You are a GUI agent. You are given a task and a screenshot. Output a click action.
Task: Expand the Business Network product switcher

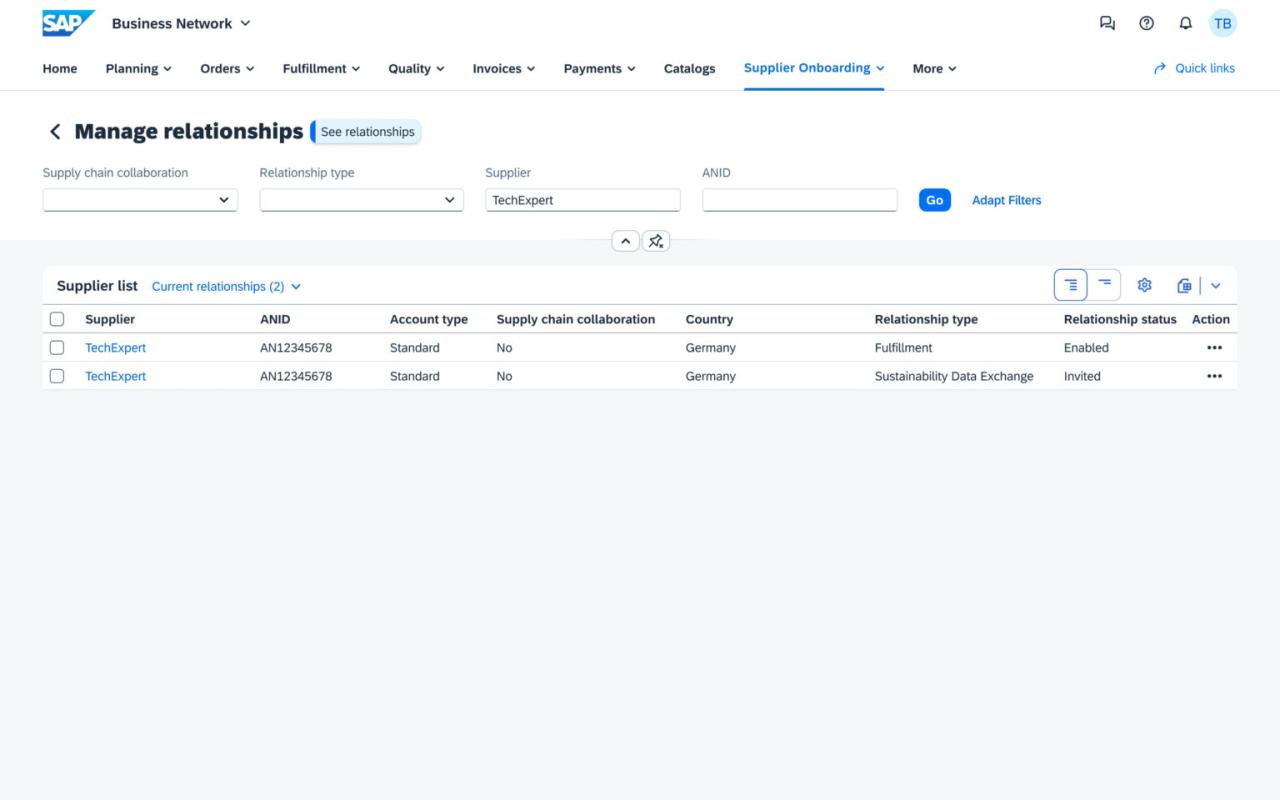point(181,23)
